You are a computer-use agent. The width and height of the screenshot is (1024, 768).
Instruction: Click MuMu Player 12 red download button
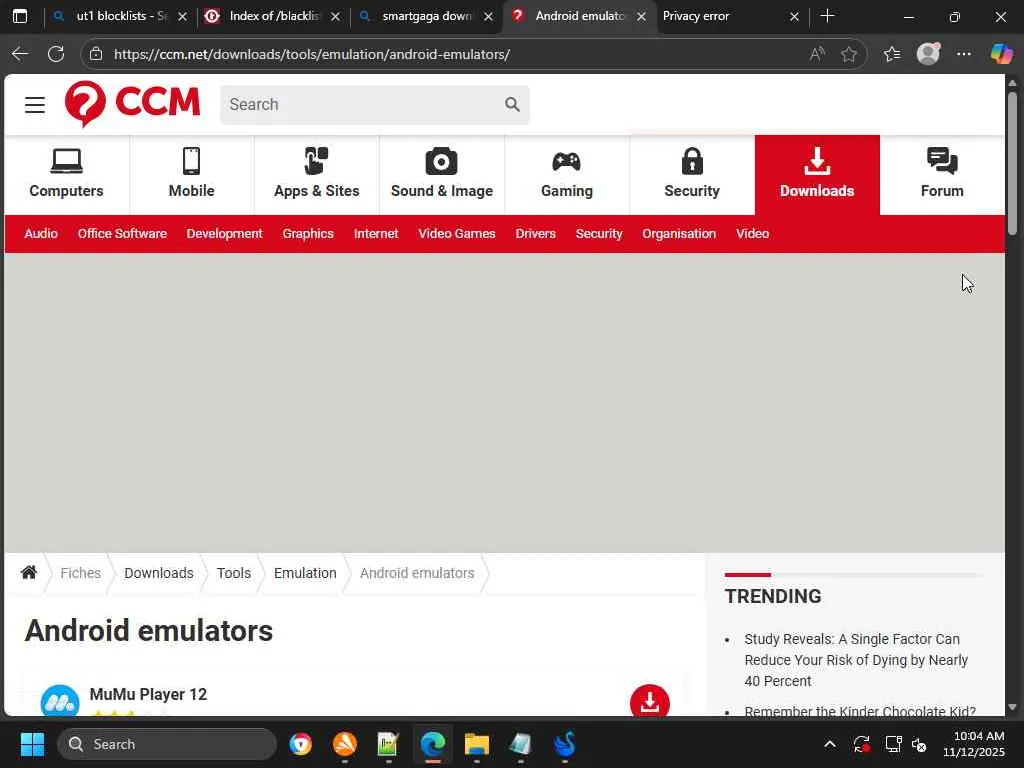(x=650, y=701)
